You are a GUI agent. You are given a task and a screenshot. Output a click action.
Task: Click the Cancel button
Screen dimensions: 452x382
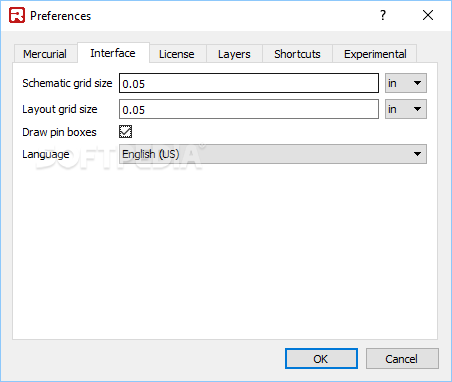coord(402,359)
